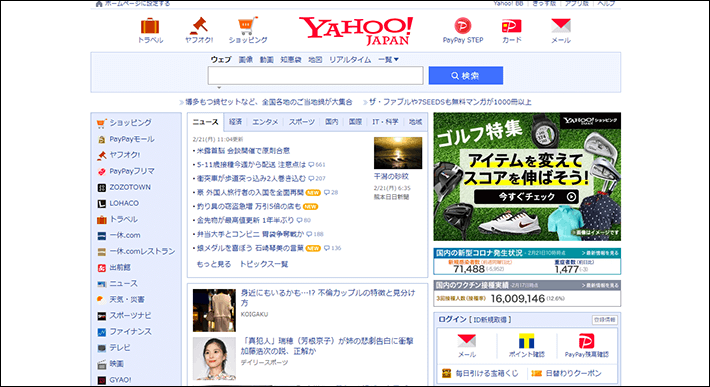Select the ウェブ search tab

(x=221, y=59)
